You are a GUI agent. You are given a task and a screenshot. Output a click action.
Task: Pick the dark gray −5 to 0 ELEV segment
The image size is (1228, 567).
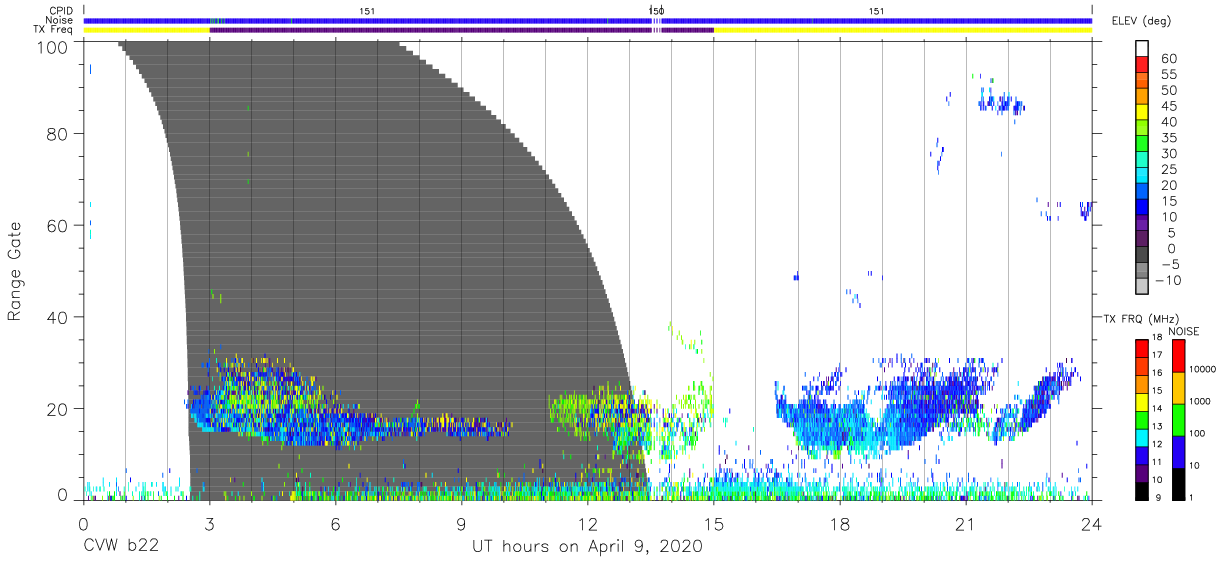1143,254
